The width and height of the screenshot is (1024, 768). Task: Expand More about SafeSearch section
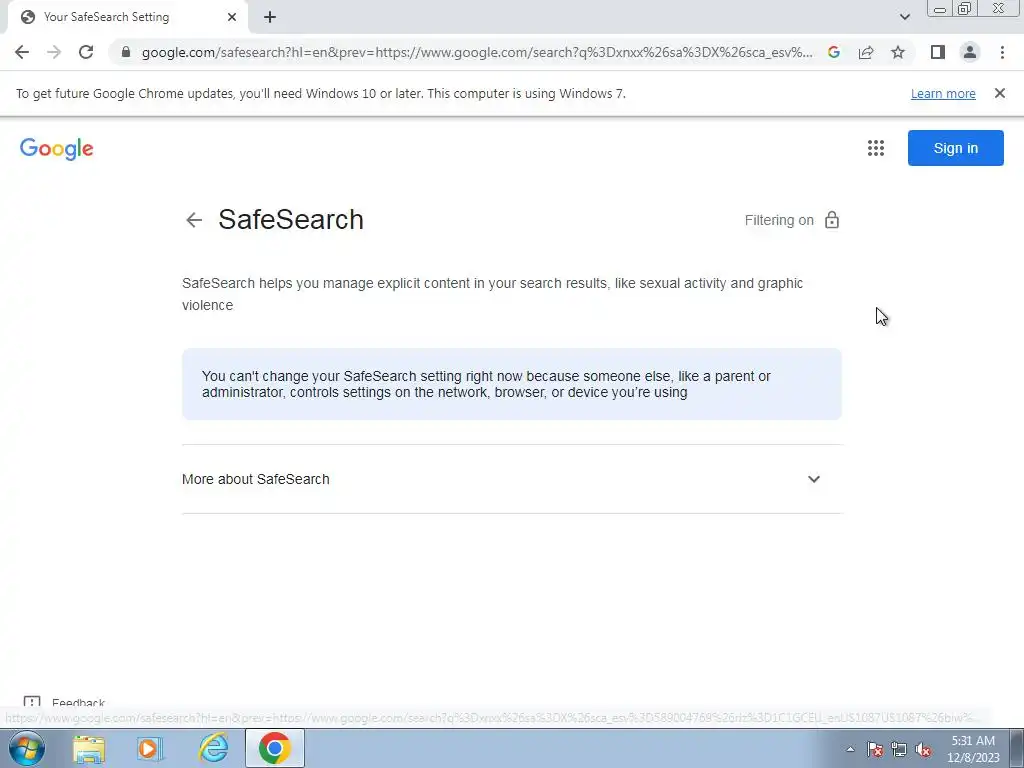click(x=511, y=479)
